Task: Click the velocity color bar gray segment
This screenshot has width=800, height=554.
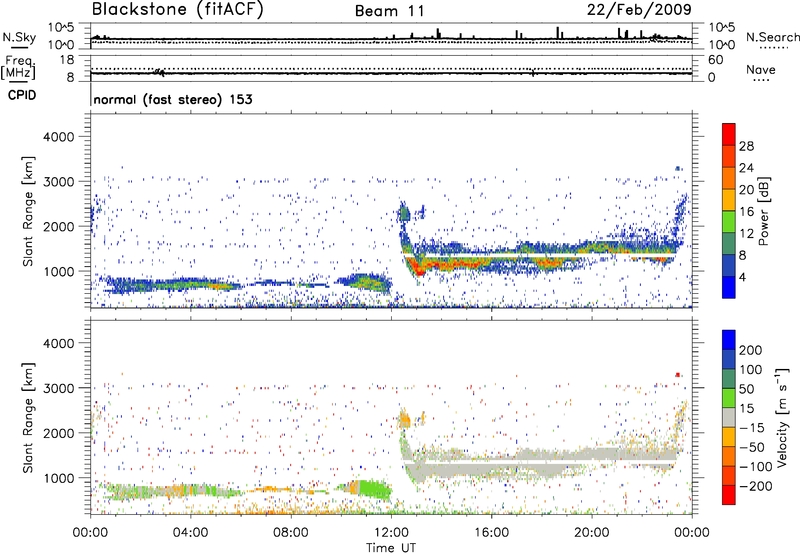Action: (x=729, y=418)
